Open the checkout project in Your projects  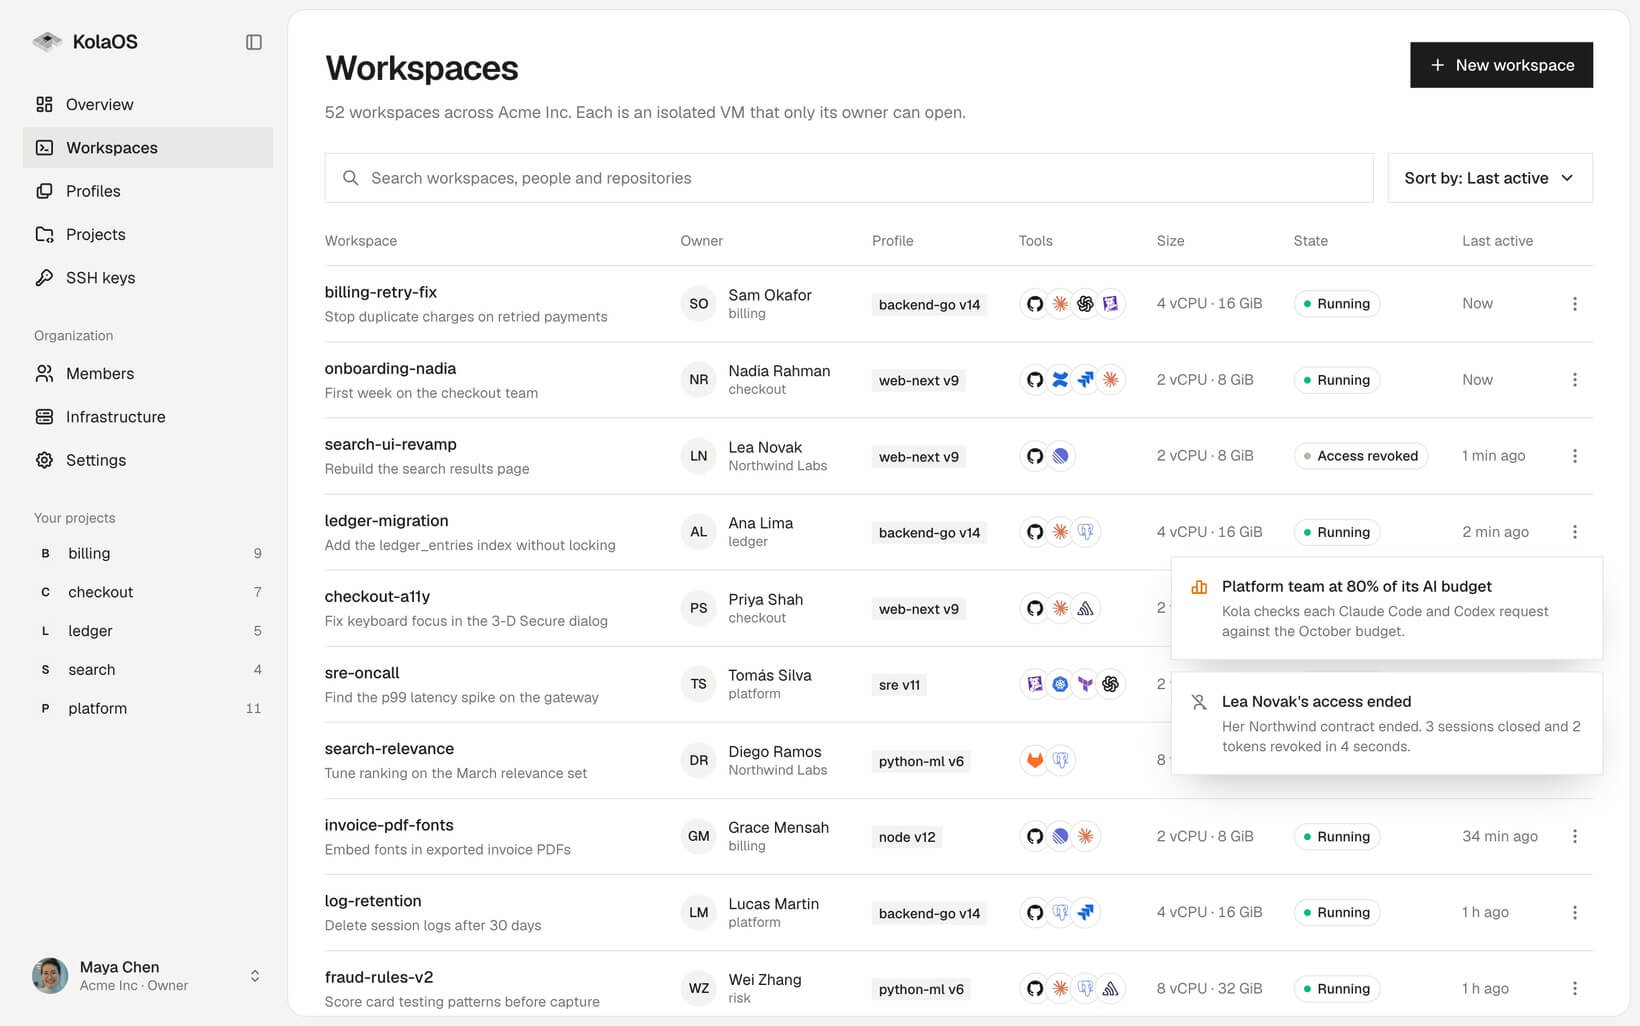pyautogui.click(x=148, y=592)
